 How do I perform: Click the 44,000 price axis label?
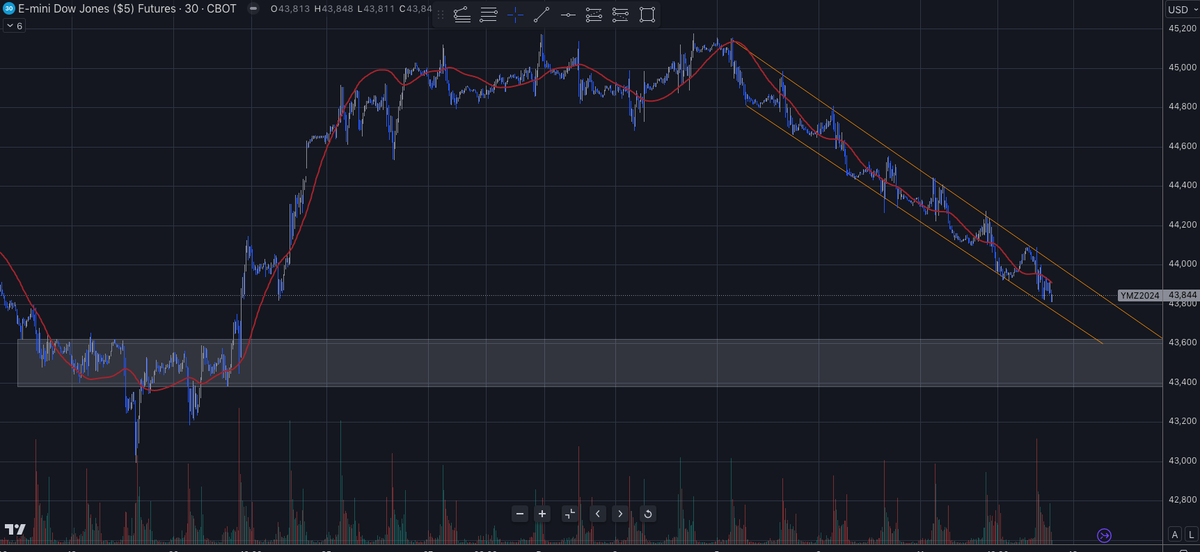point(1182,264)
